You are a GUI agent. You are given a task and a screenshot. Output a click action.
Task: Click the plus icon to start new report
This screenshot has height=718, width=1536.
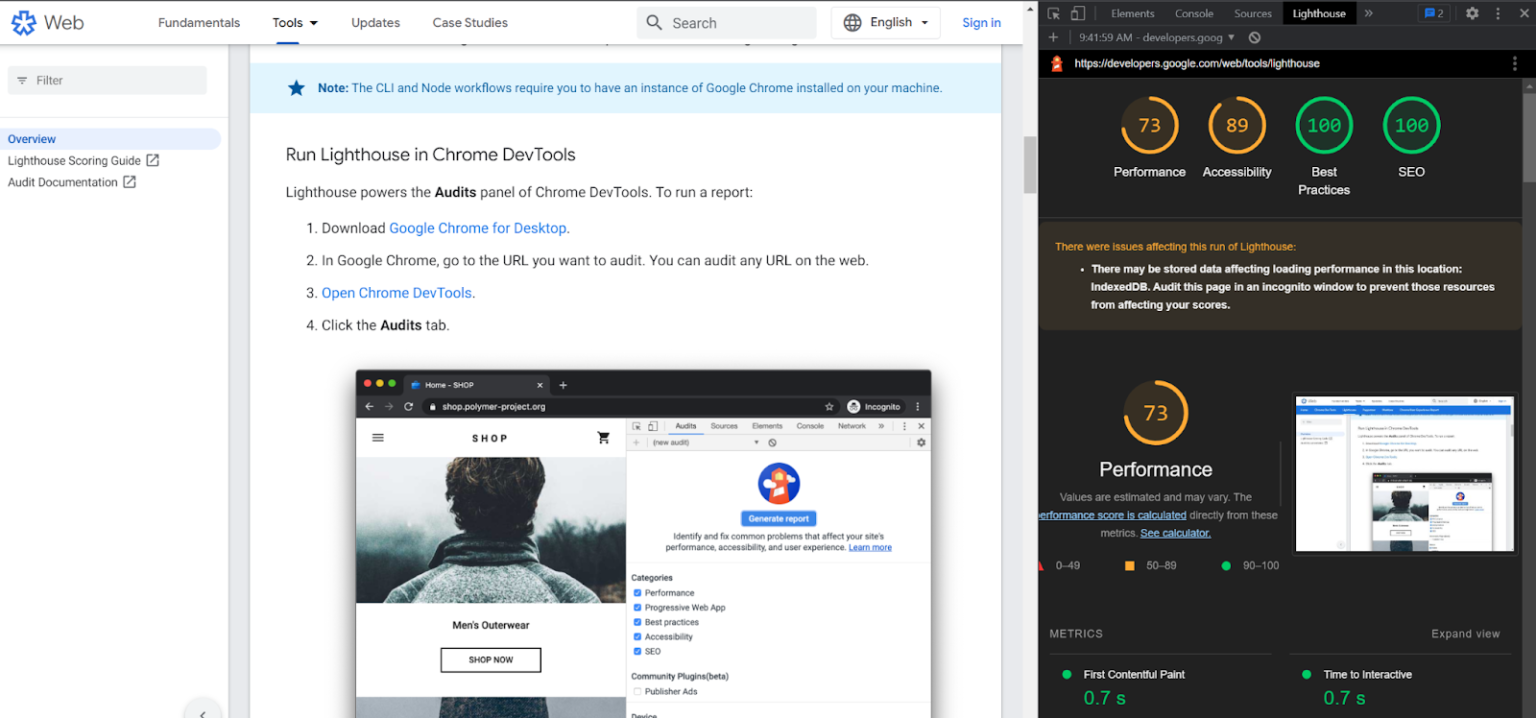tap(1053, 37)
